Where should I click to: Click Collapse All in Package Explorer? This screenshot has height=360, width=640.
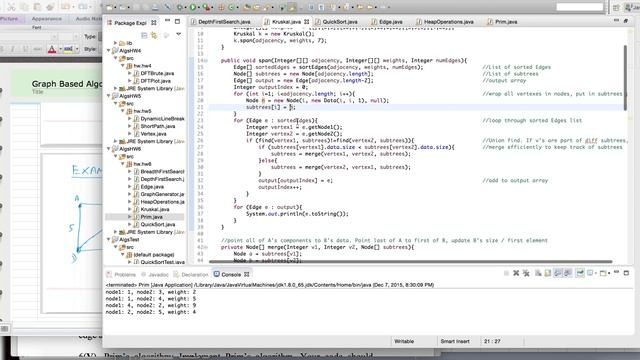(144, 36)
